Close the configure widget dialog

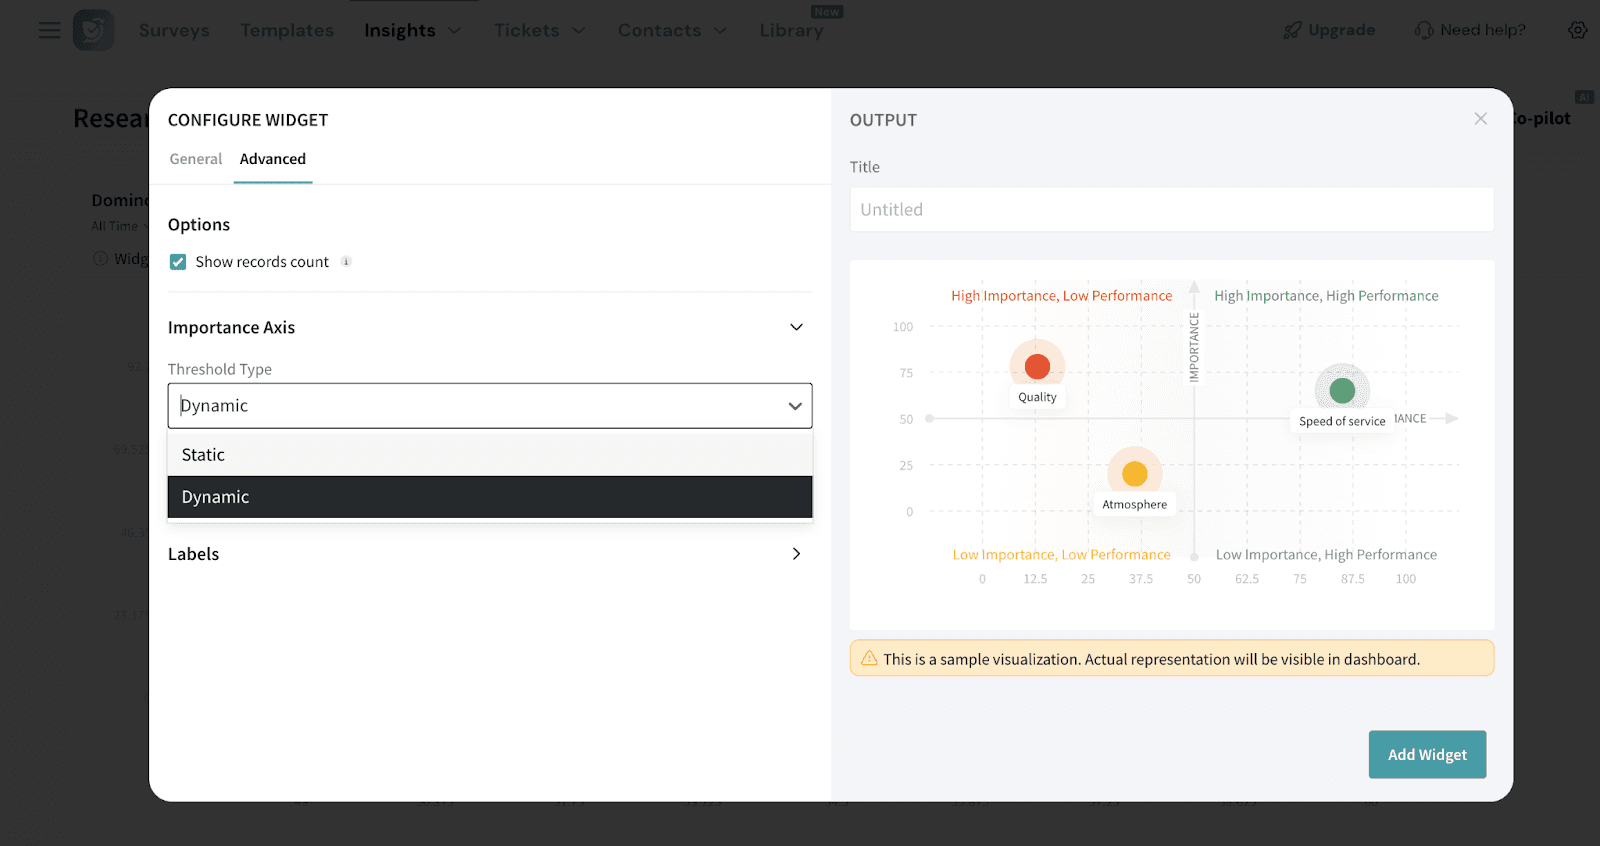pos(1480,119)
